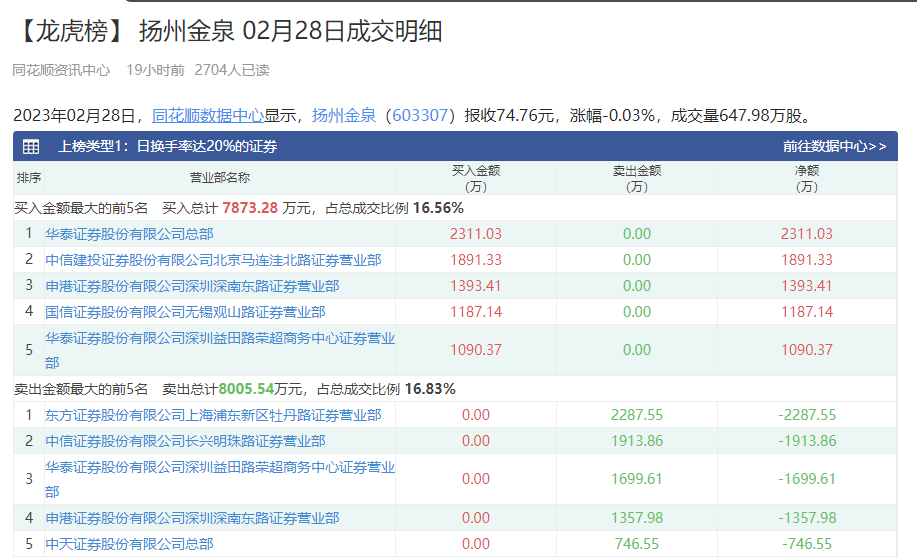Click net value -1699.61
917x558 pixels.
pos(807,479)
